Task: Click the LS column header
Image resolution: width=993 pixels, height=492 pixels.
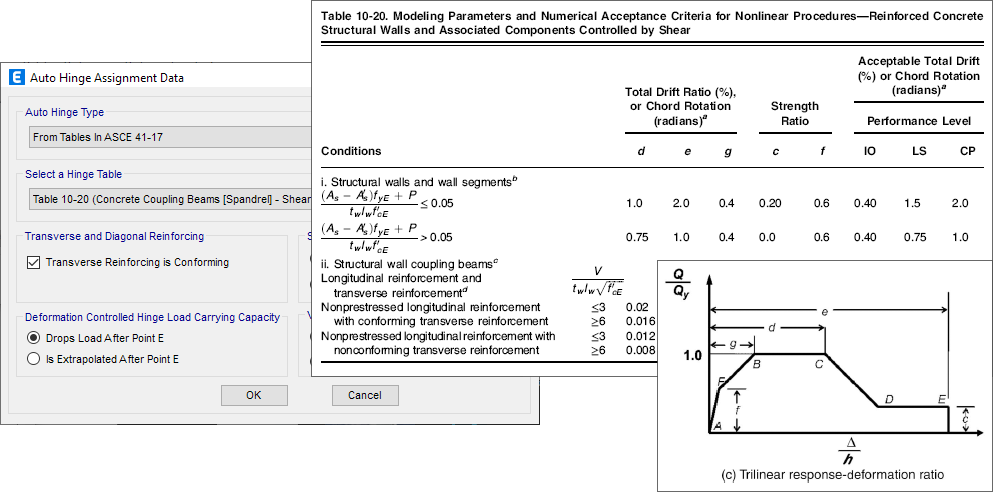Action: coord(917,152)
